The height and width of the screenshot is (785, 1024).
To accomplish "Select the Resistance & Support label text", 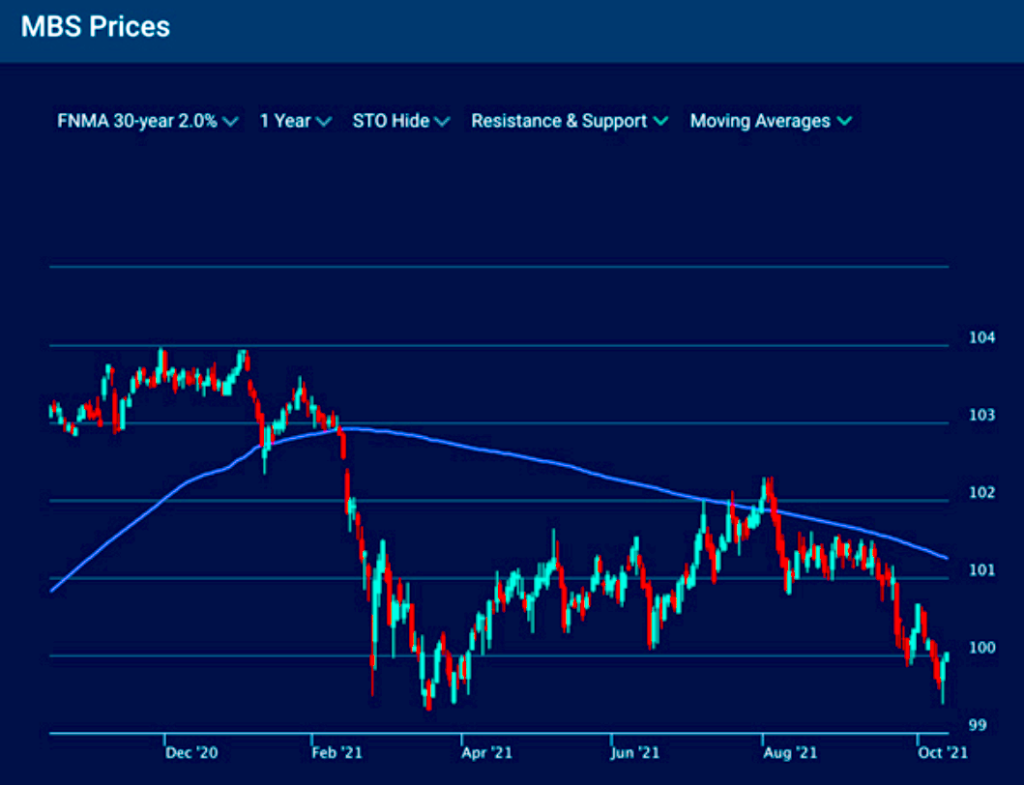I will [x=559, y=121].
